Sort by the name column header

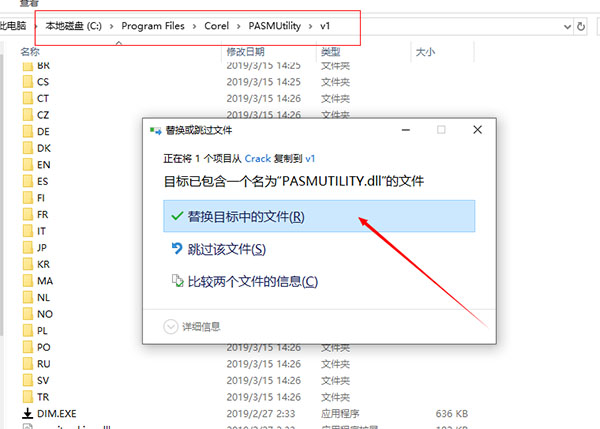click(30, 52)
